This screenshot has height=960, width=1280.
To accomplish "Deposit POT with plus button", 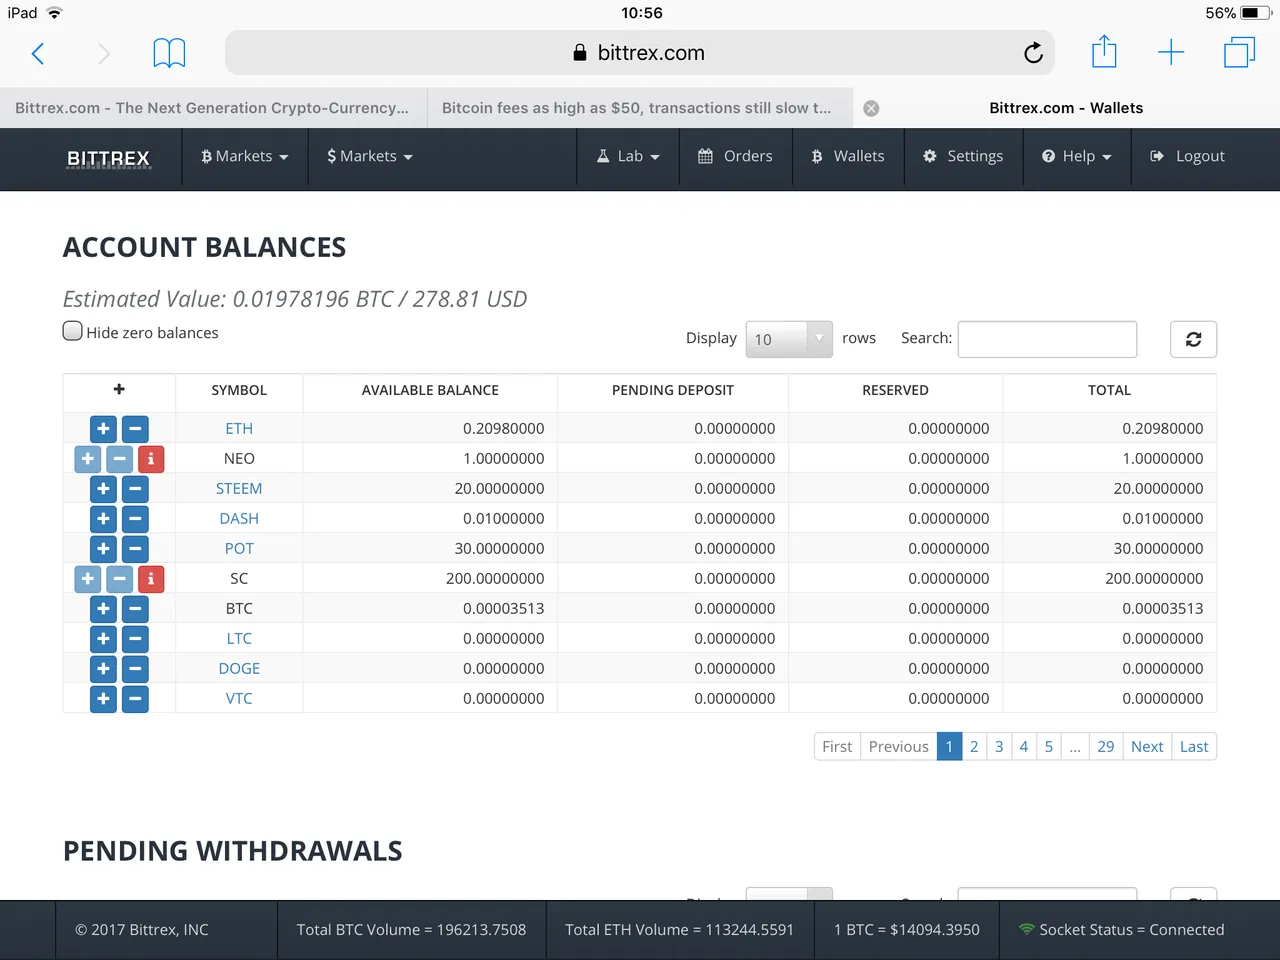I will [x=103, y=549].
